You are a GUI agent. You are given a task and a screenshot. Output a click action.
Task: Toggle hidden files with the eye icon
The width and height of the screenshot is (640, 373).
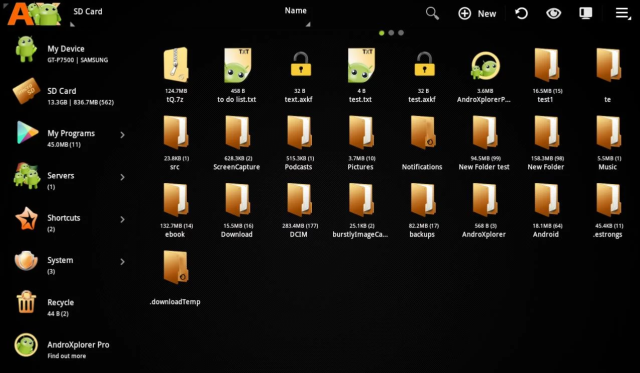(x=553, y=13)
